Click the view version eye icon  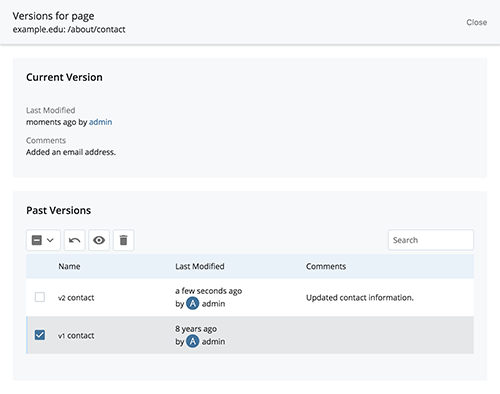(x=99, y=240)
